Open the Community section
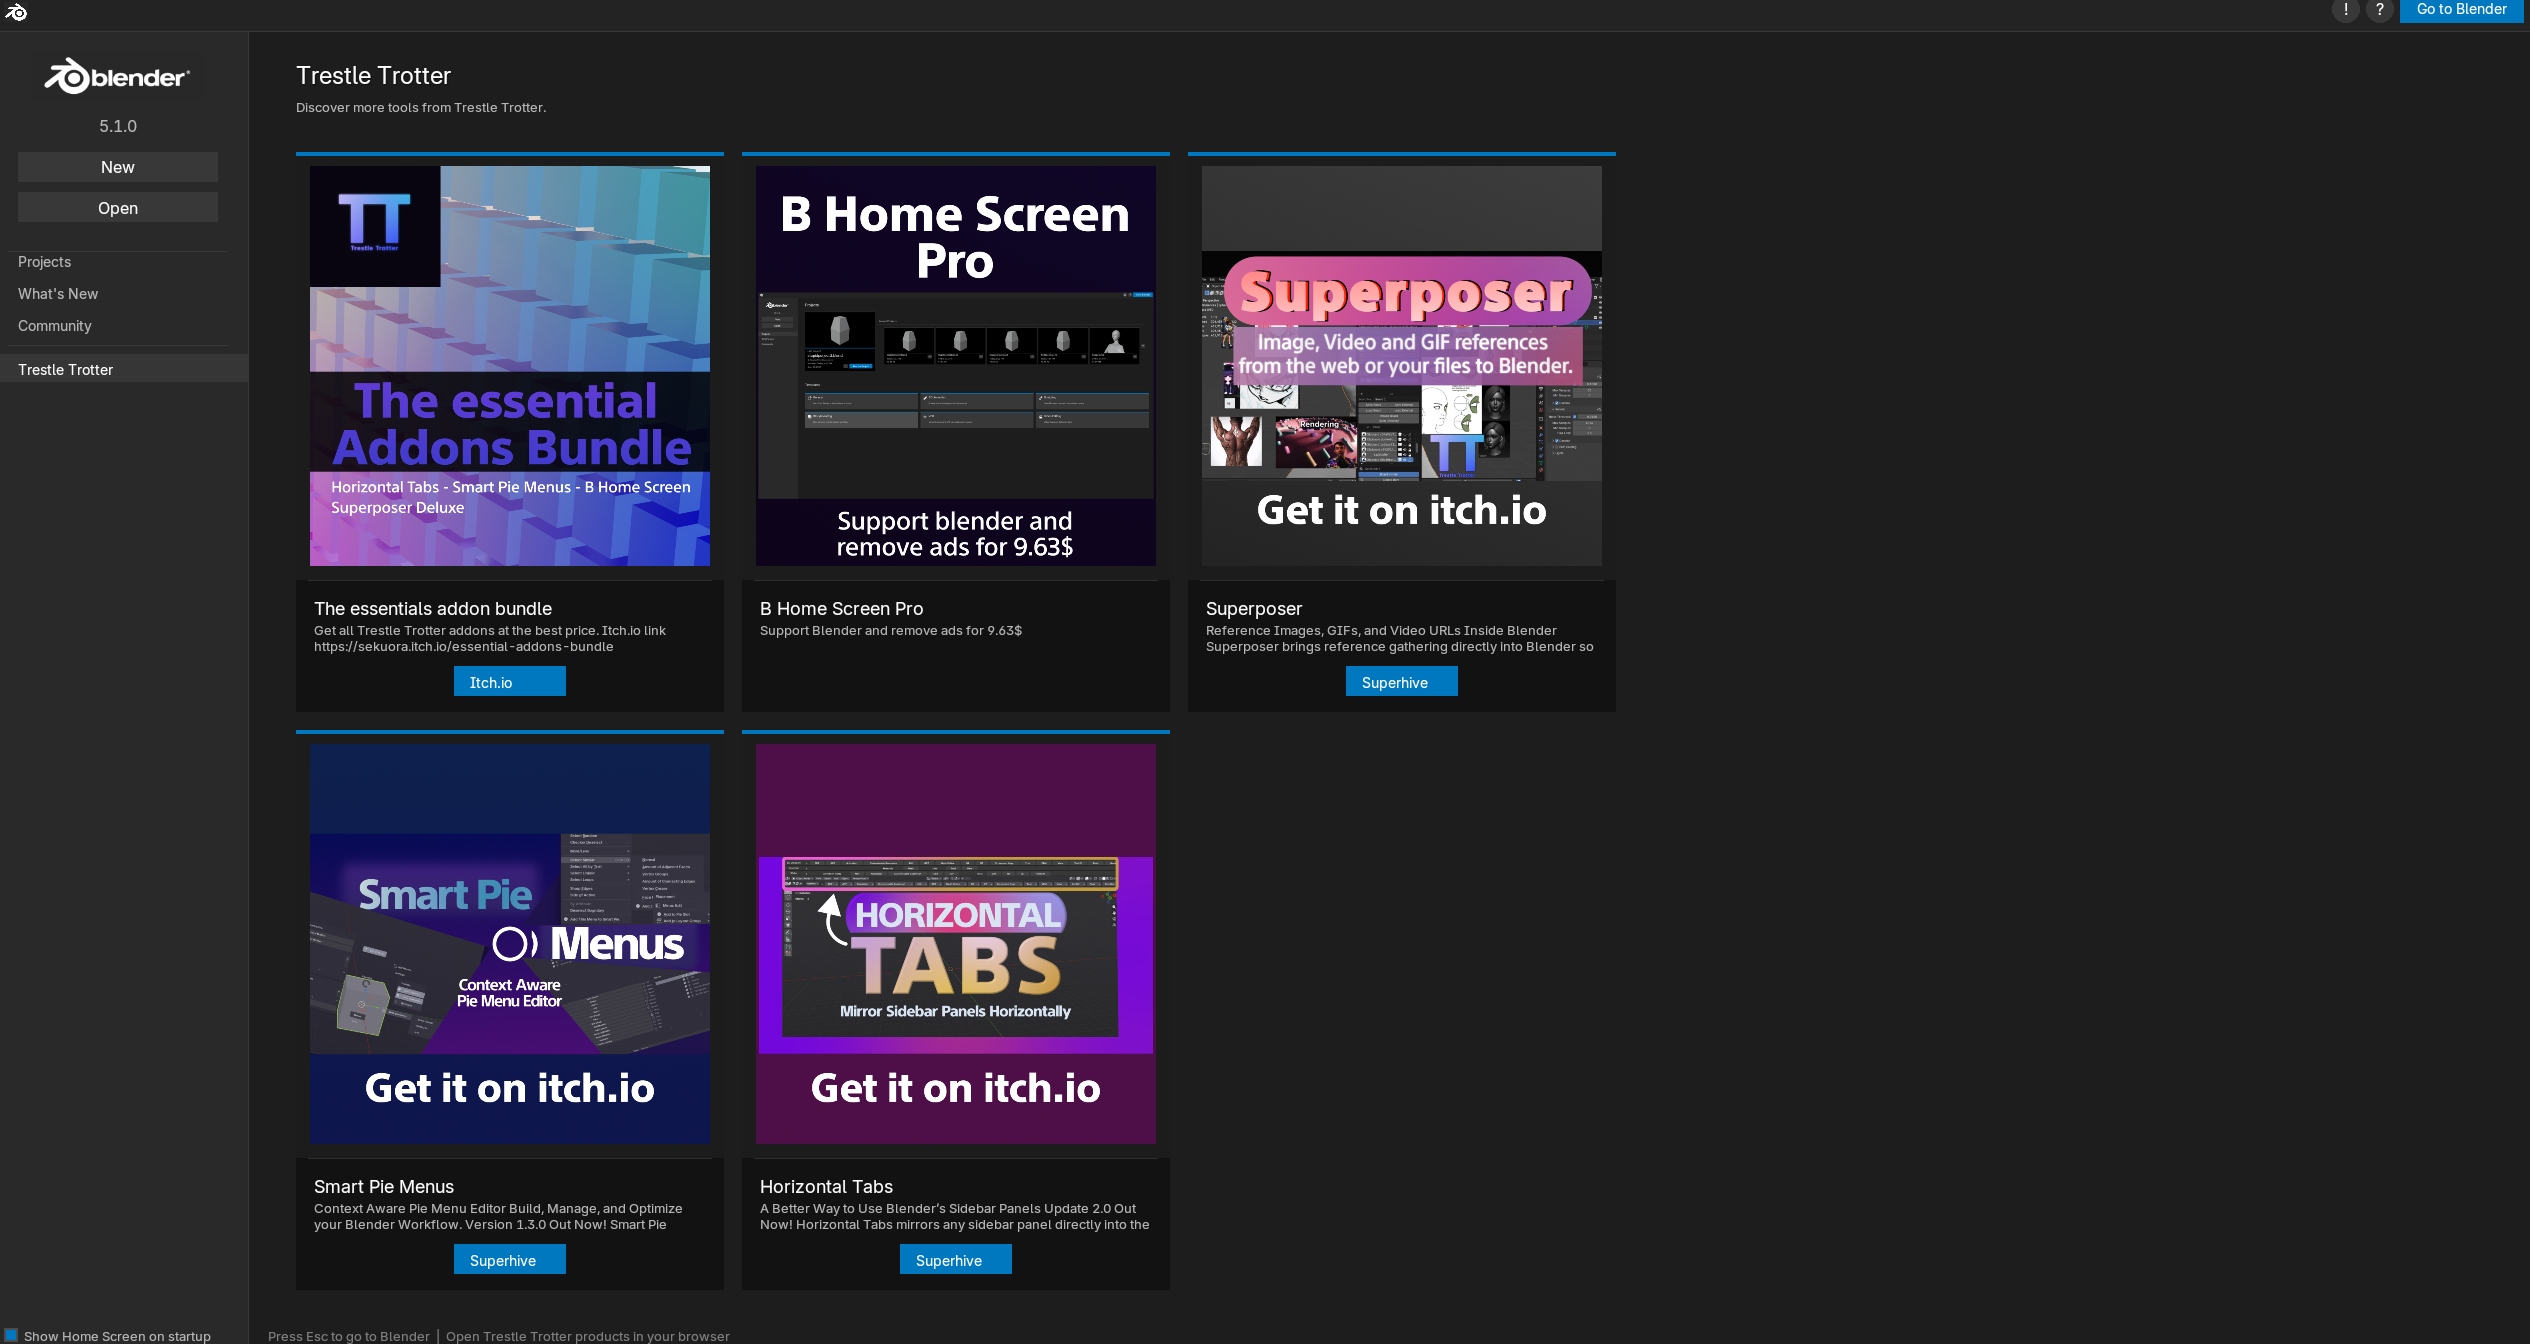The image size is (2530, 1344). click(55, 325)
